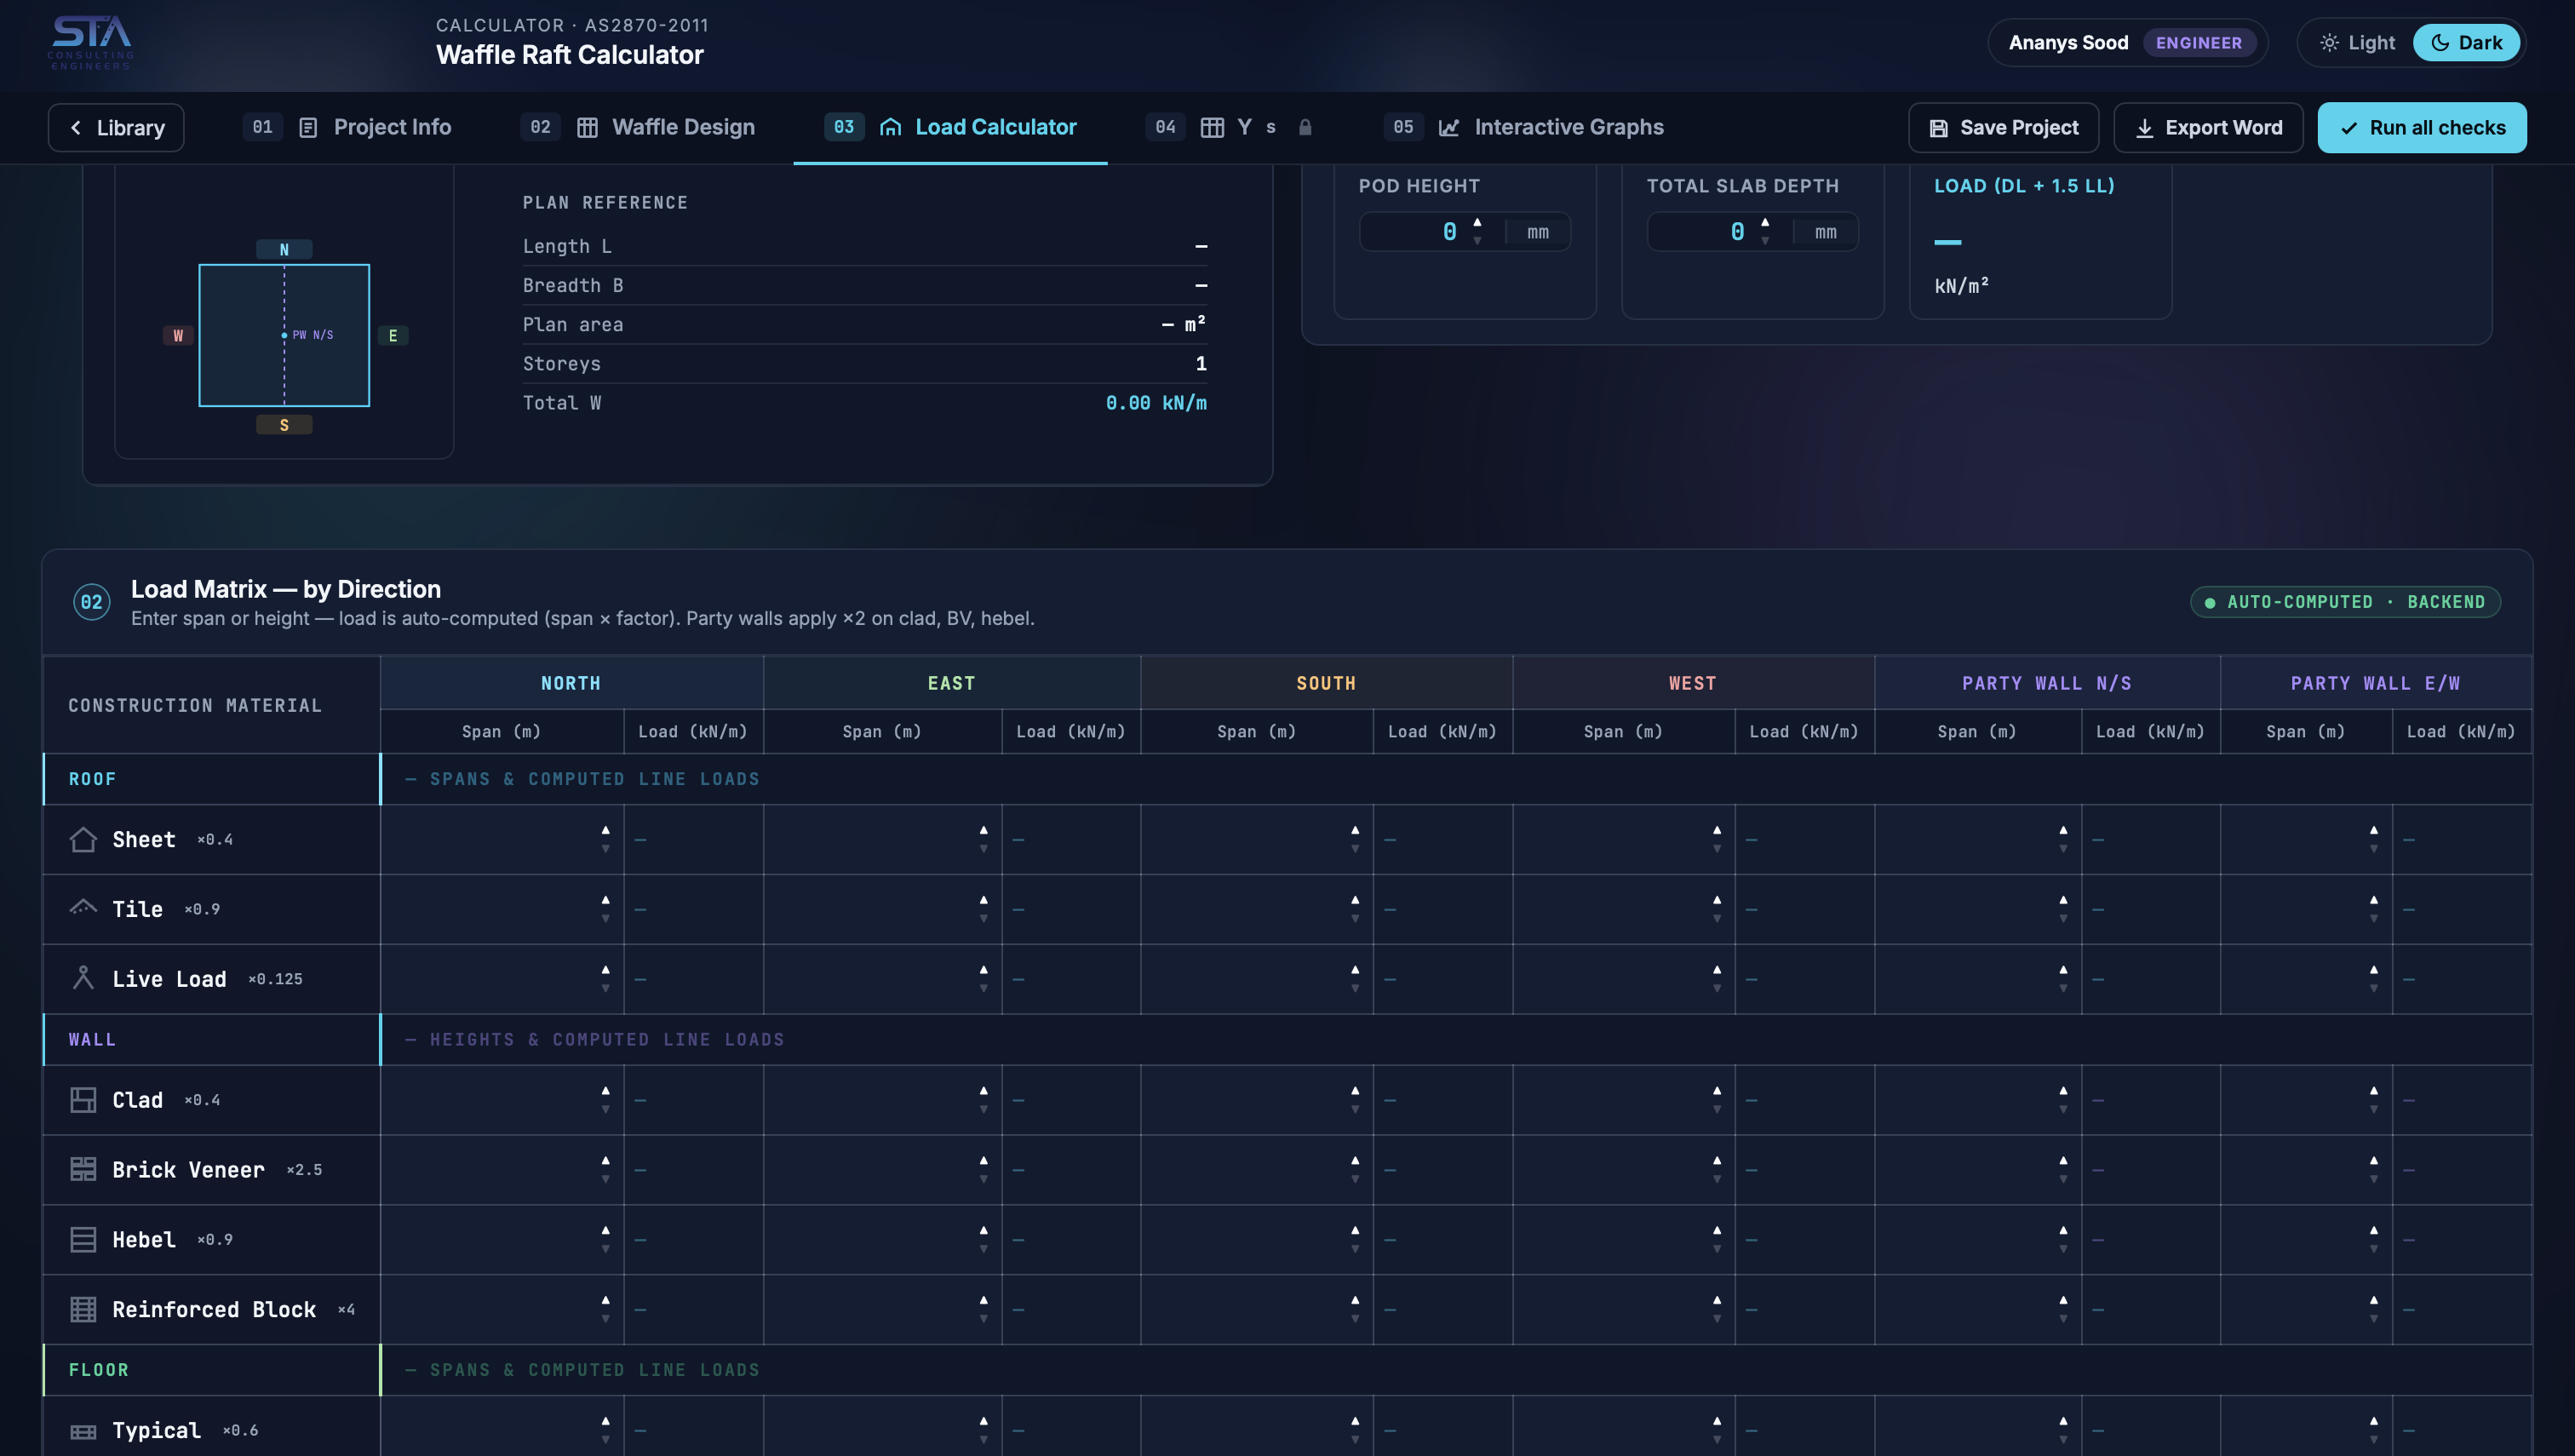Open the Waffle Design tab
Screen dimensions: 2575x1456
tap(638, 127)
